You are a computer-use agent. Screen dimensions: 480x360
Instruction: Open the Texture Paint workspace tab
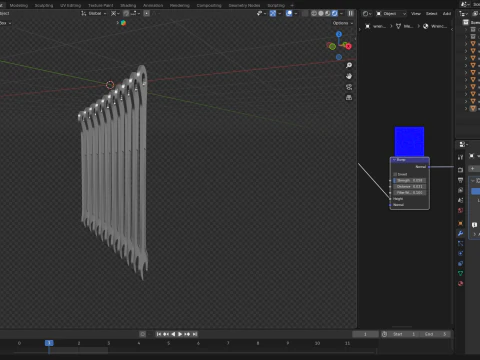[100, 5]
